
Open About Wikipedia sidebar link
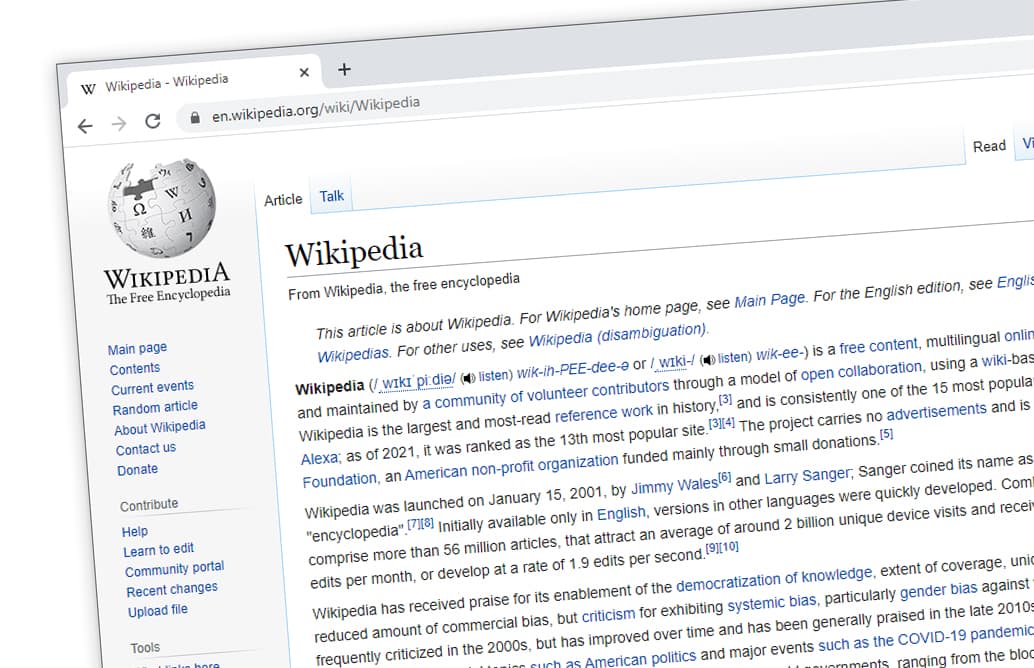point(160,429)
